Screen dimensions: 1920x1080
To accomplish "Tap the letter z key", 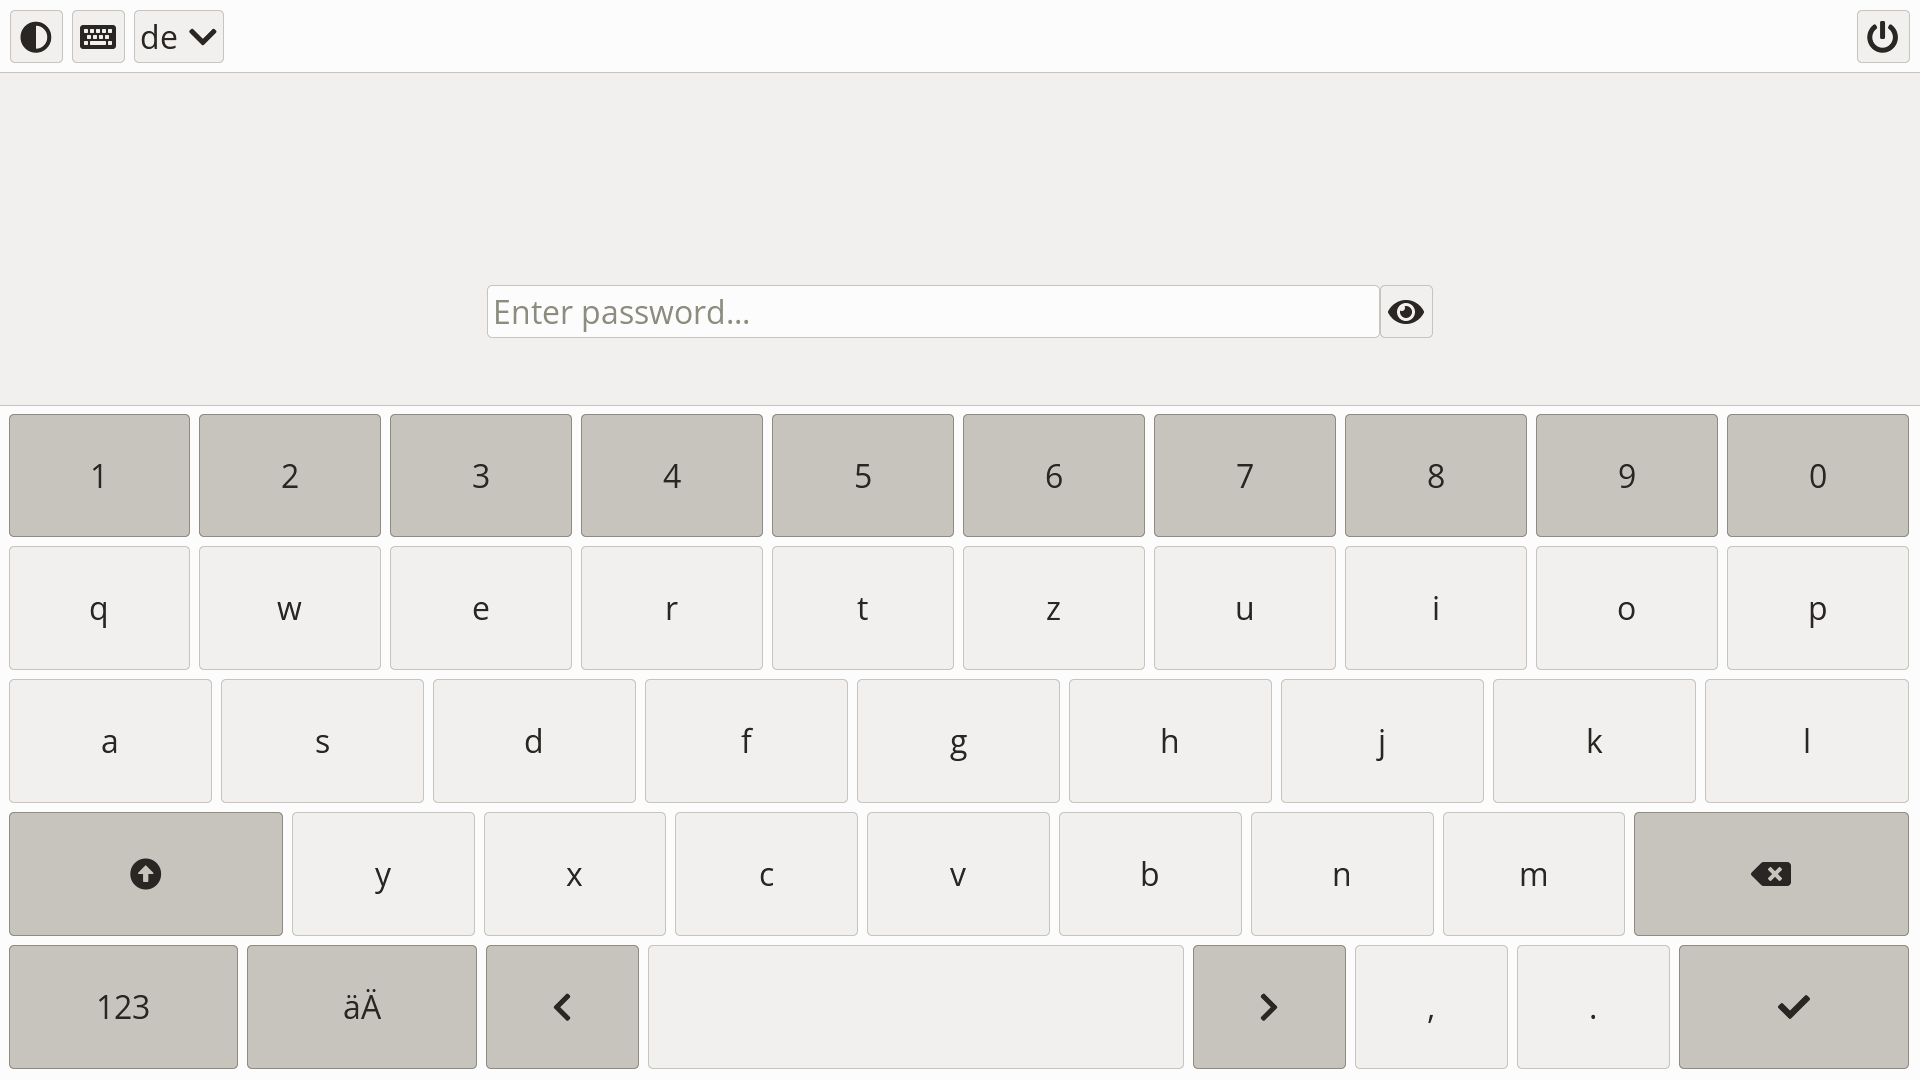I will tap(1053, 608).
